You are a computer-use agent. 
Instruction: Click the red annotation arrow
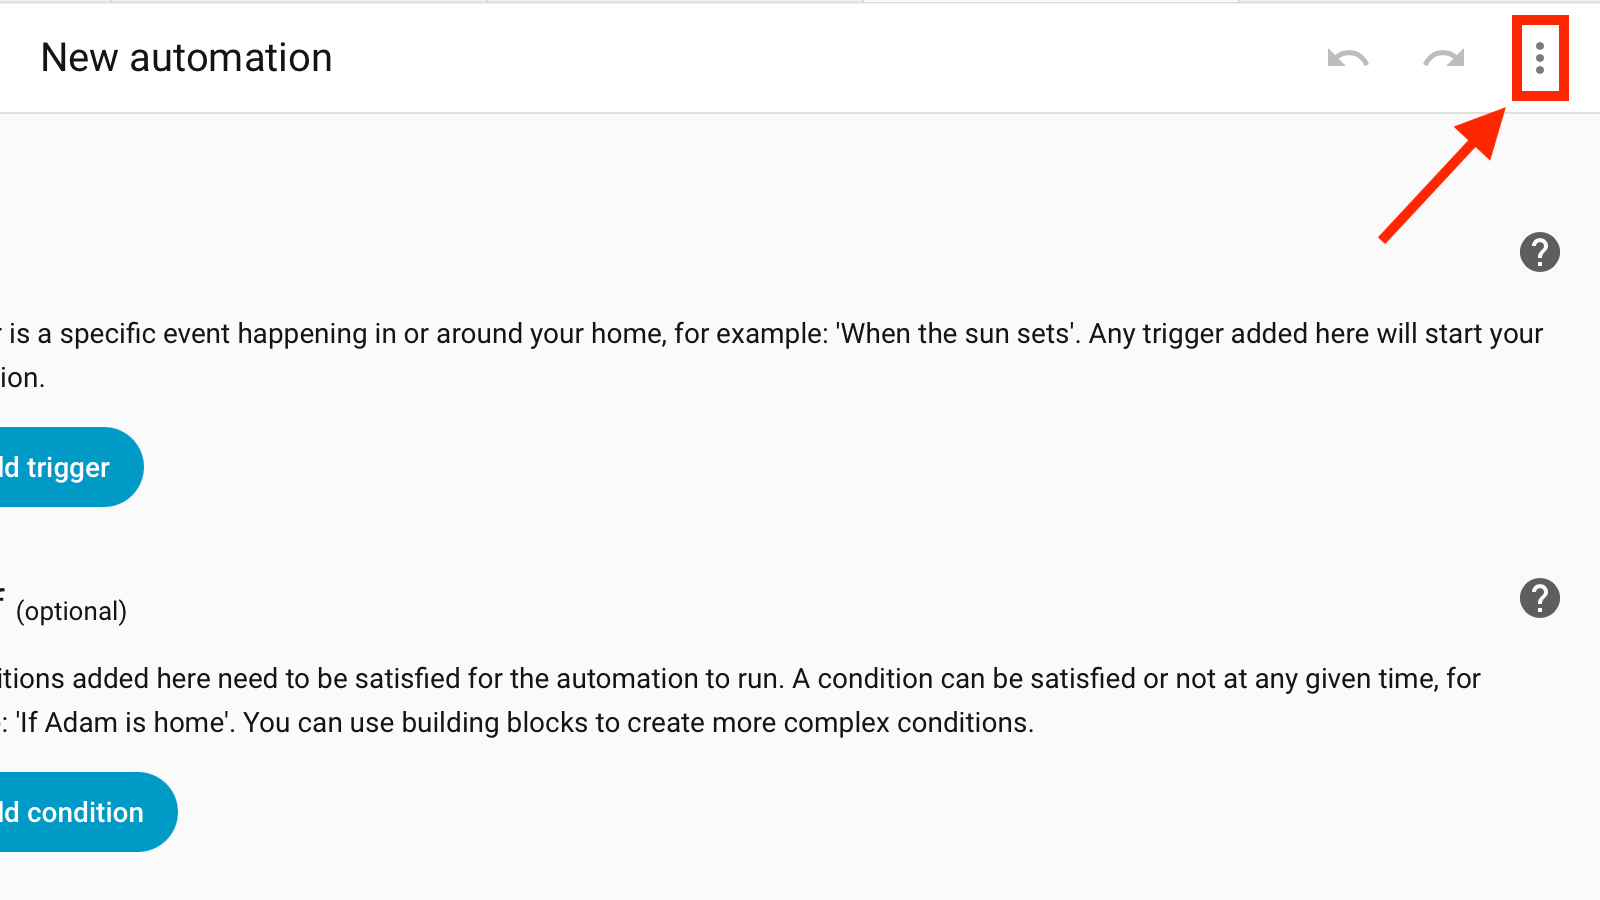click(1442, 175)
